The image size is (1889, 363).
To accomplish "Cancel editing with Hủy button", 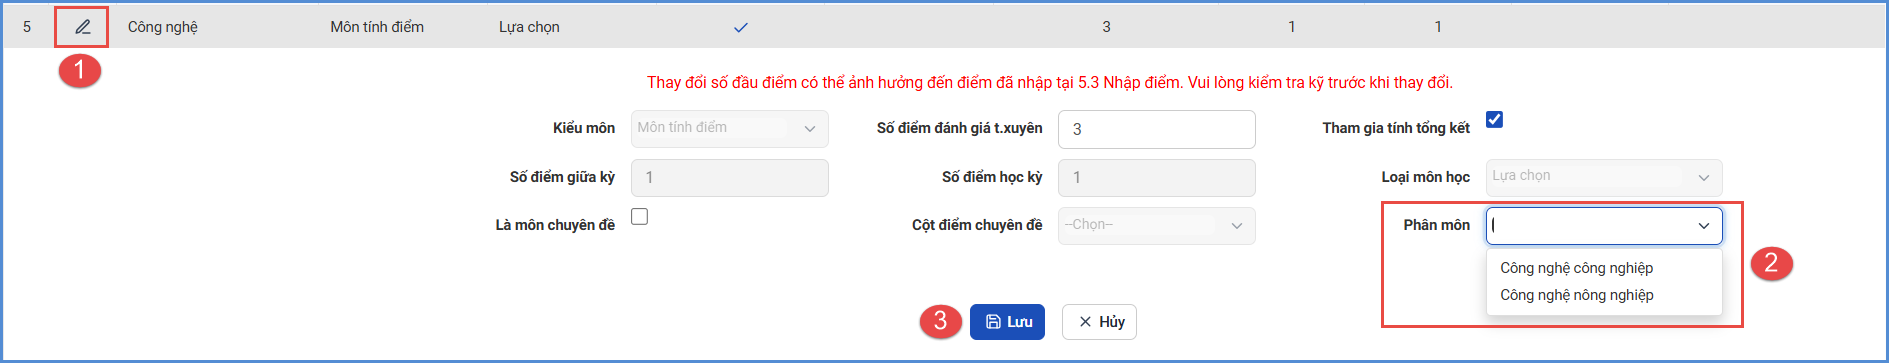I will 1100,322.
